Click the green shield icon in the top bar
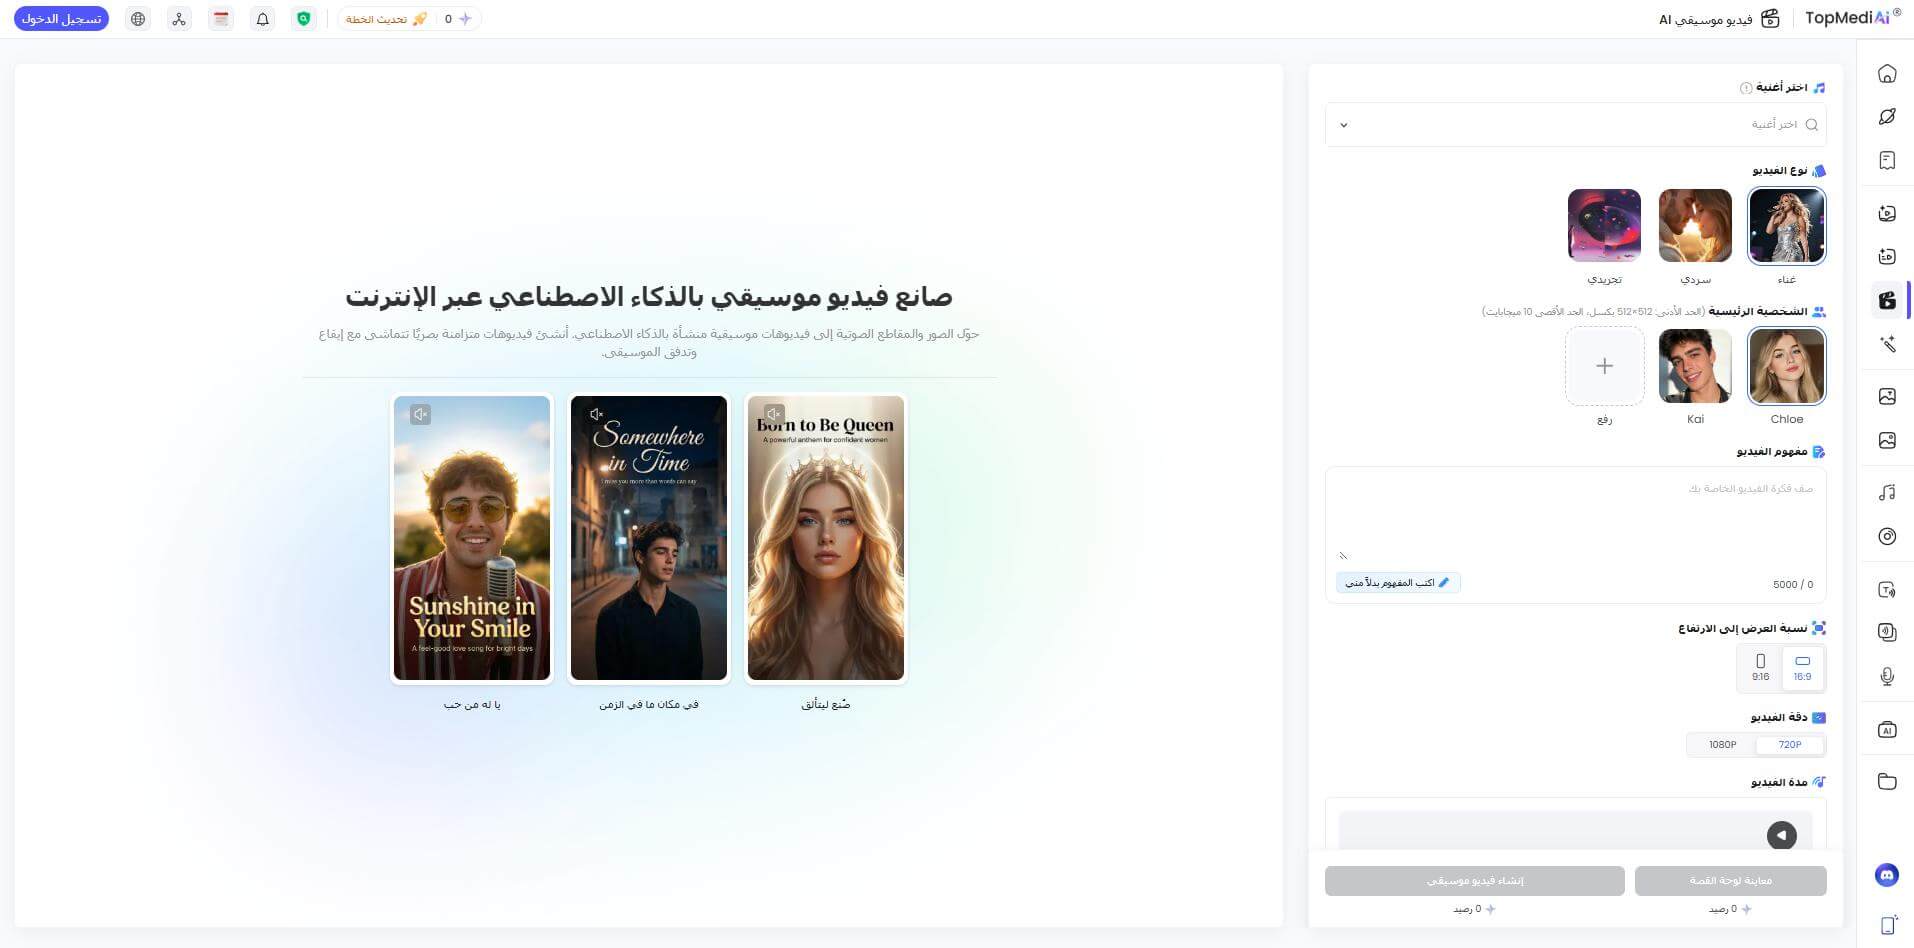Viewport: 1914px width, 948px height. point(304,19)
